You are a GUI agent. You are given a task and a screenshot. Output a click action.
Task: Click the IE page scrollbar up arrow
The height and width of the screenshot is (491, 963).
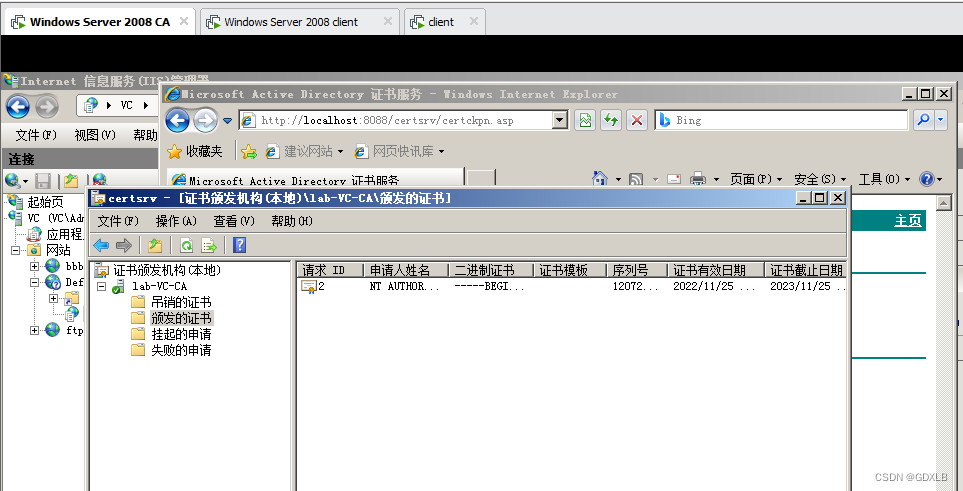click(944, 203)
